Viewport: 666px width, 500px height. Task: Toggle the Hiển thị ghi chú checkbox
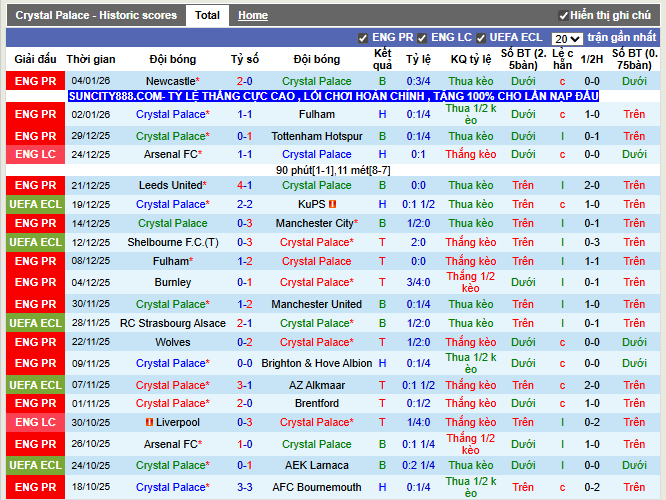563,16
